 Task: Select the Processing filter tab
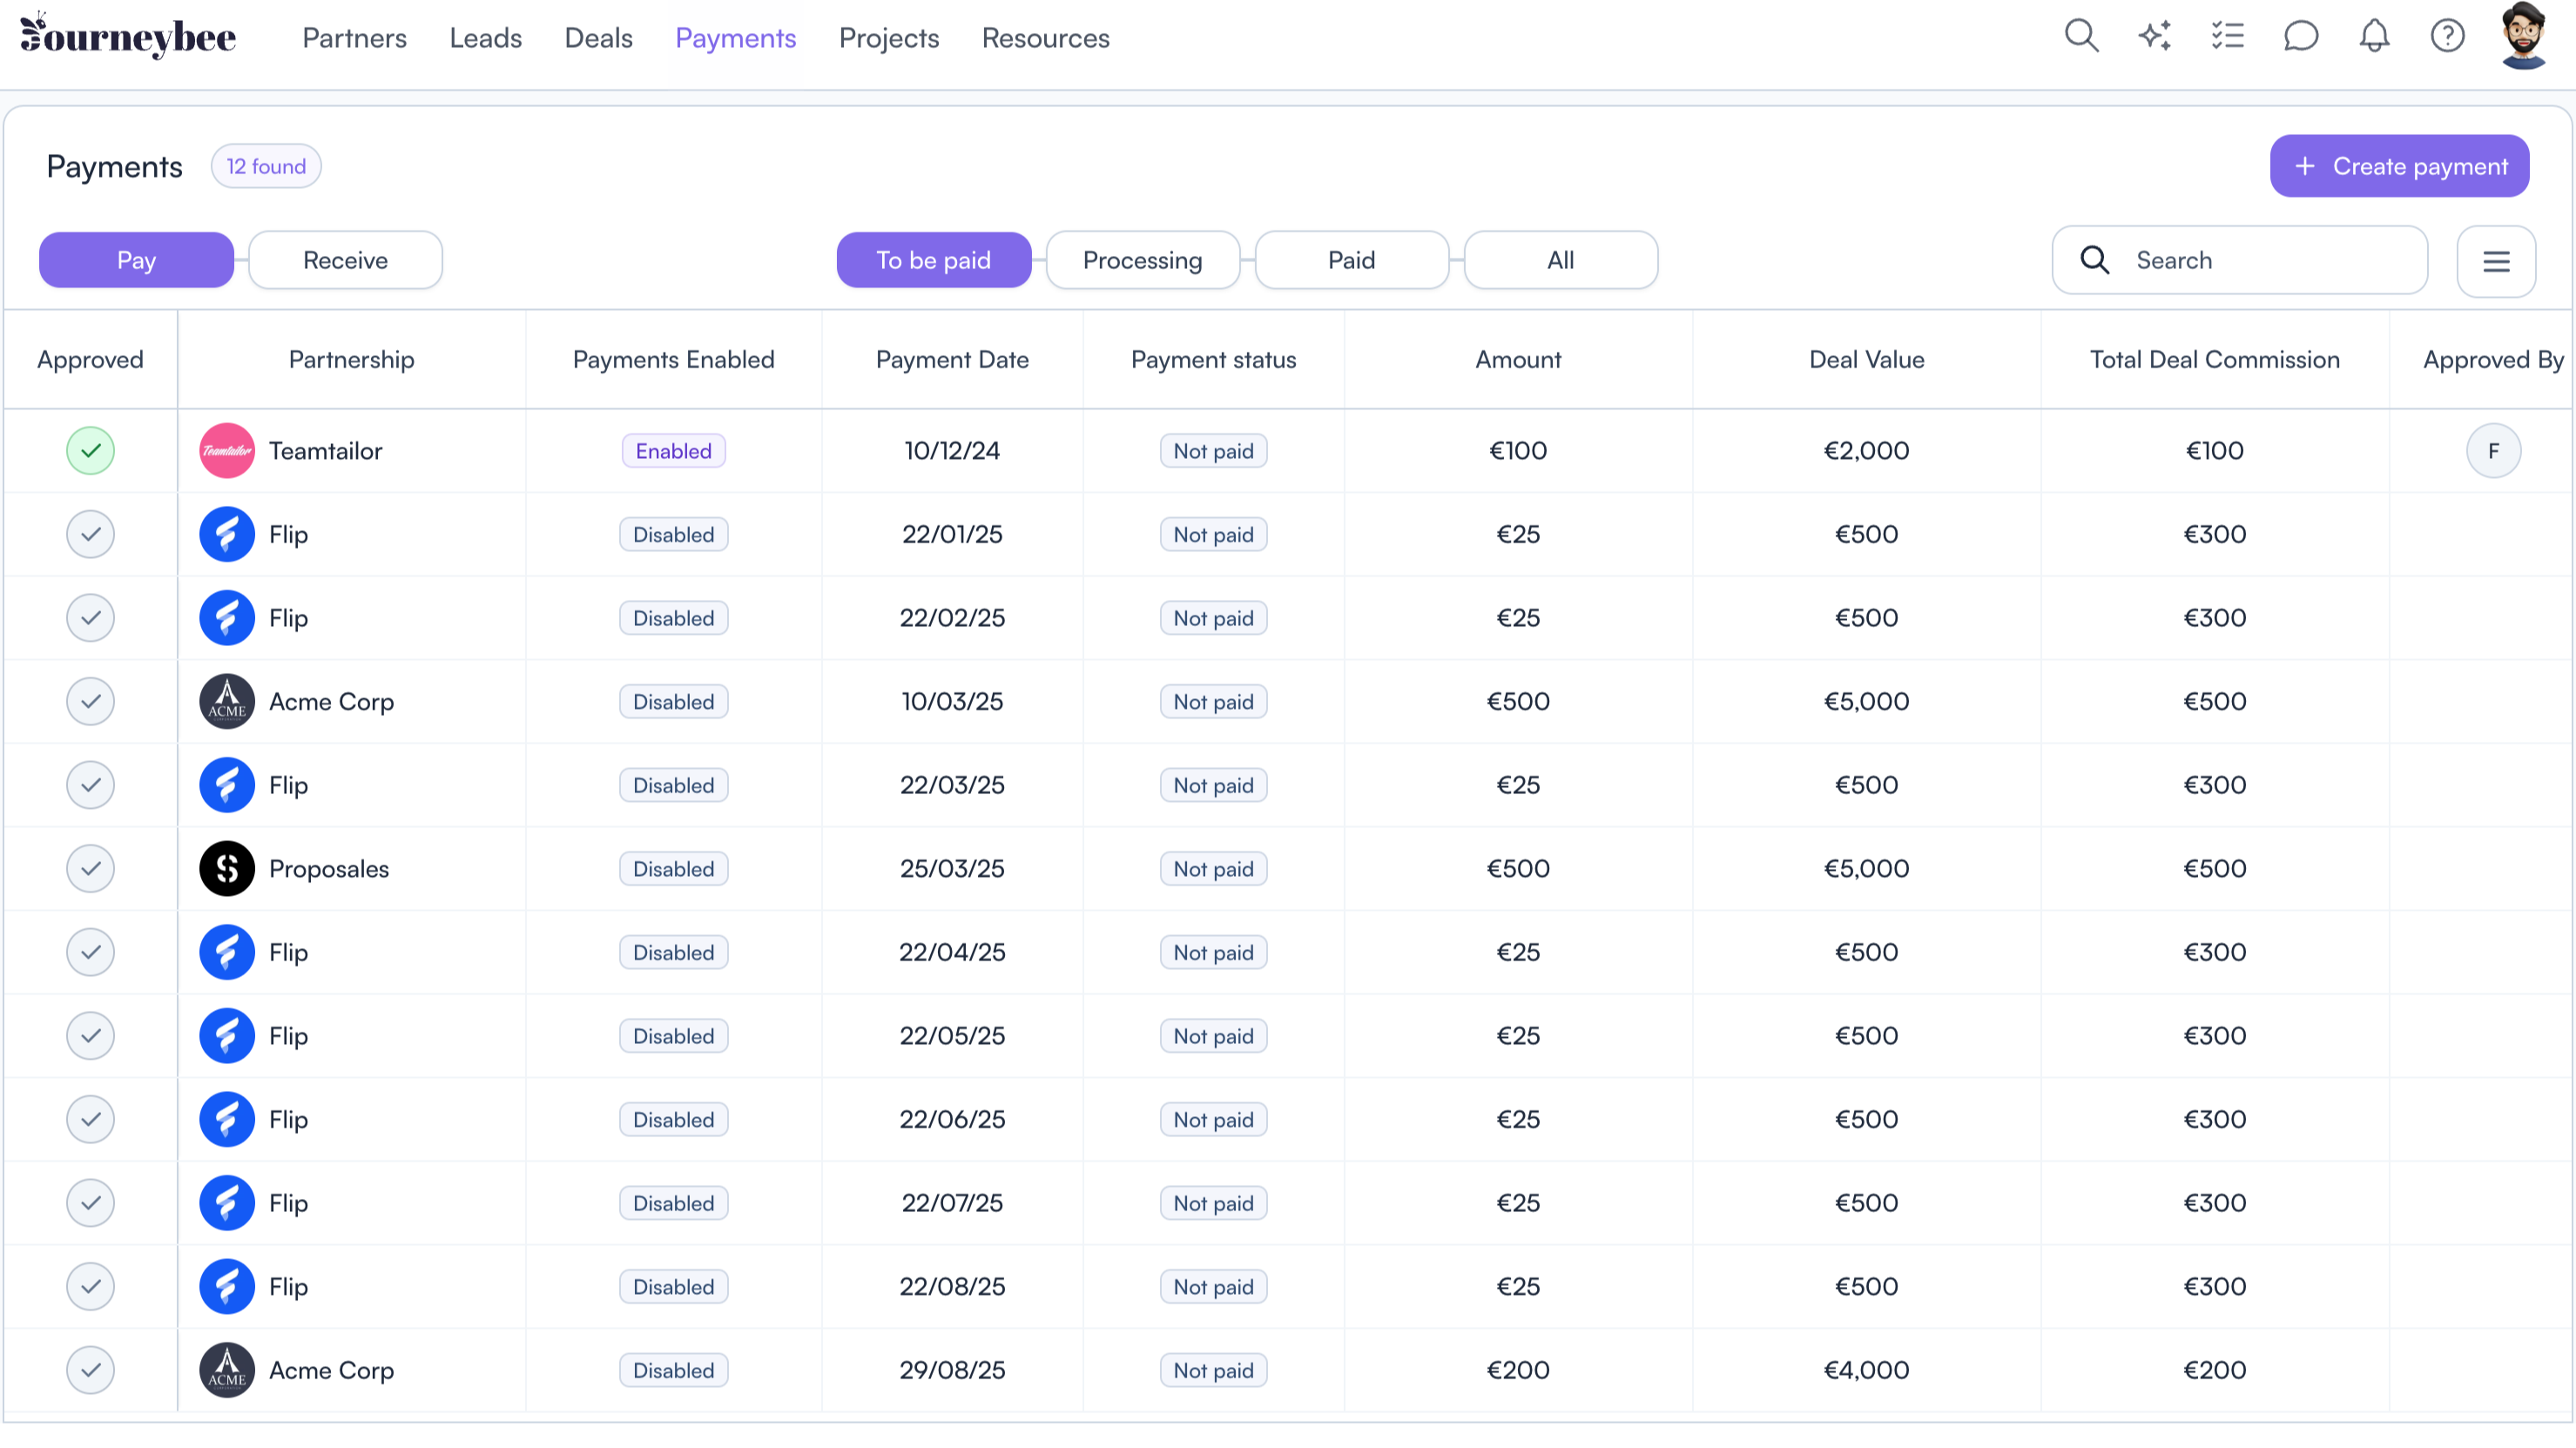1142,261
